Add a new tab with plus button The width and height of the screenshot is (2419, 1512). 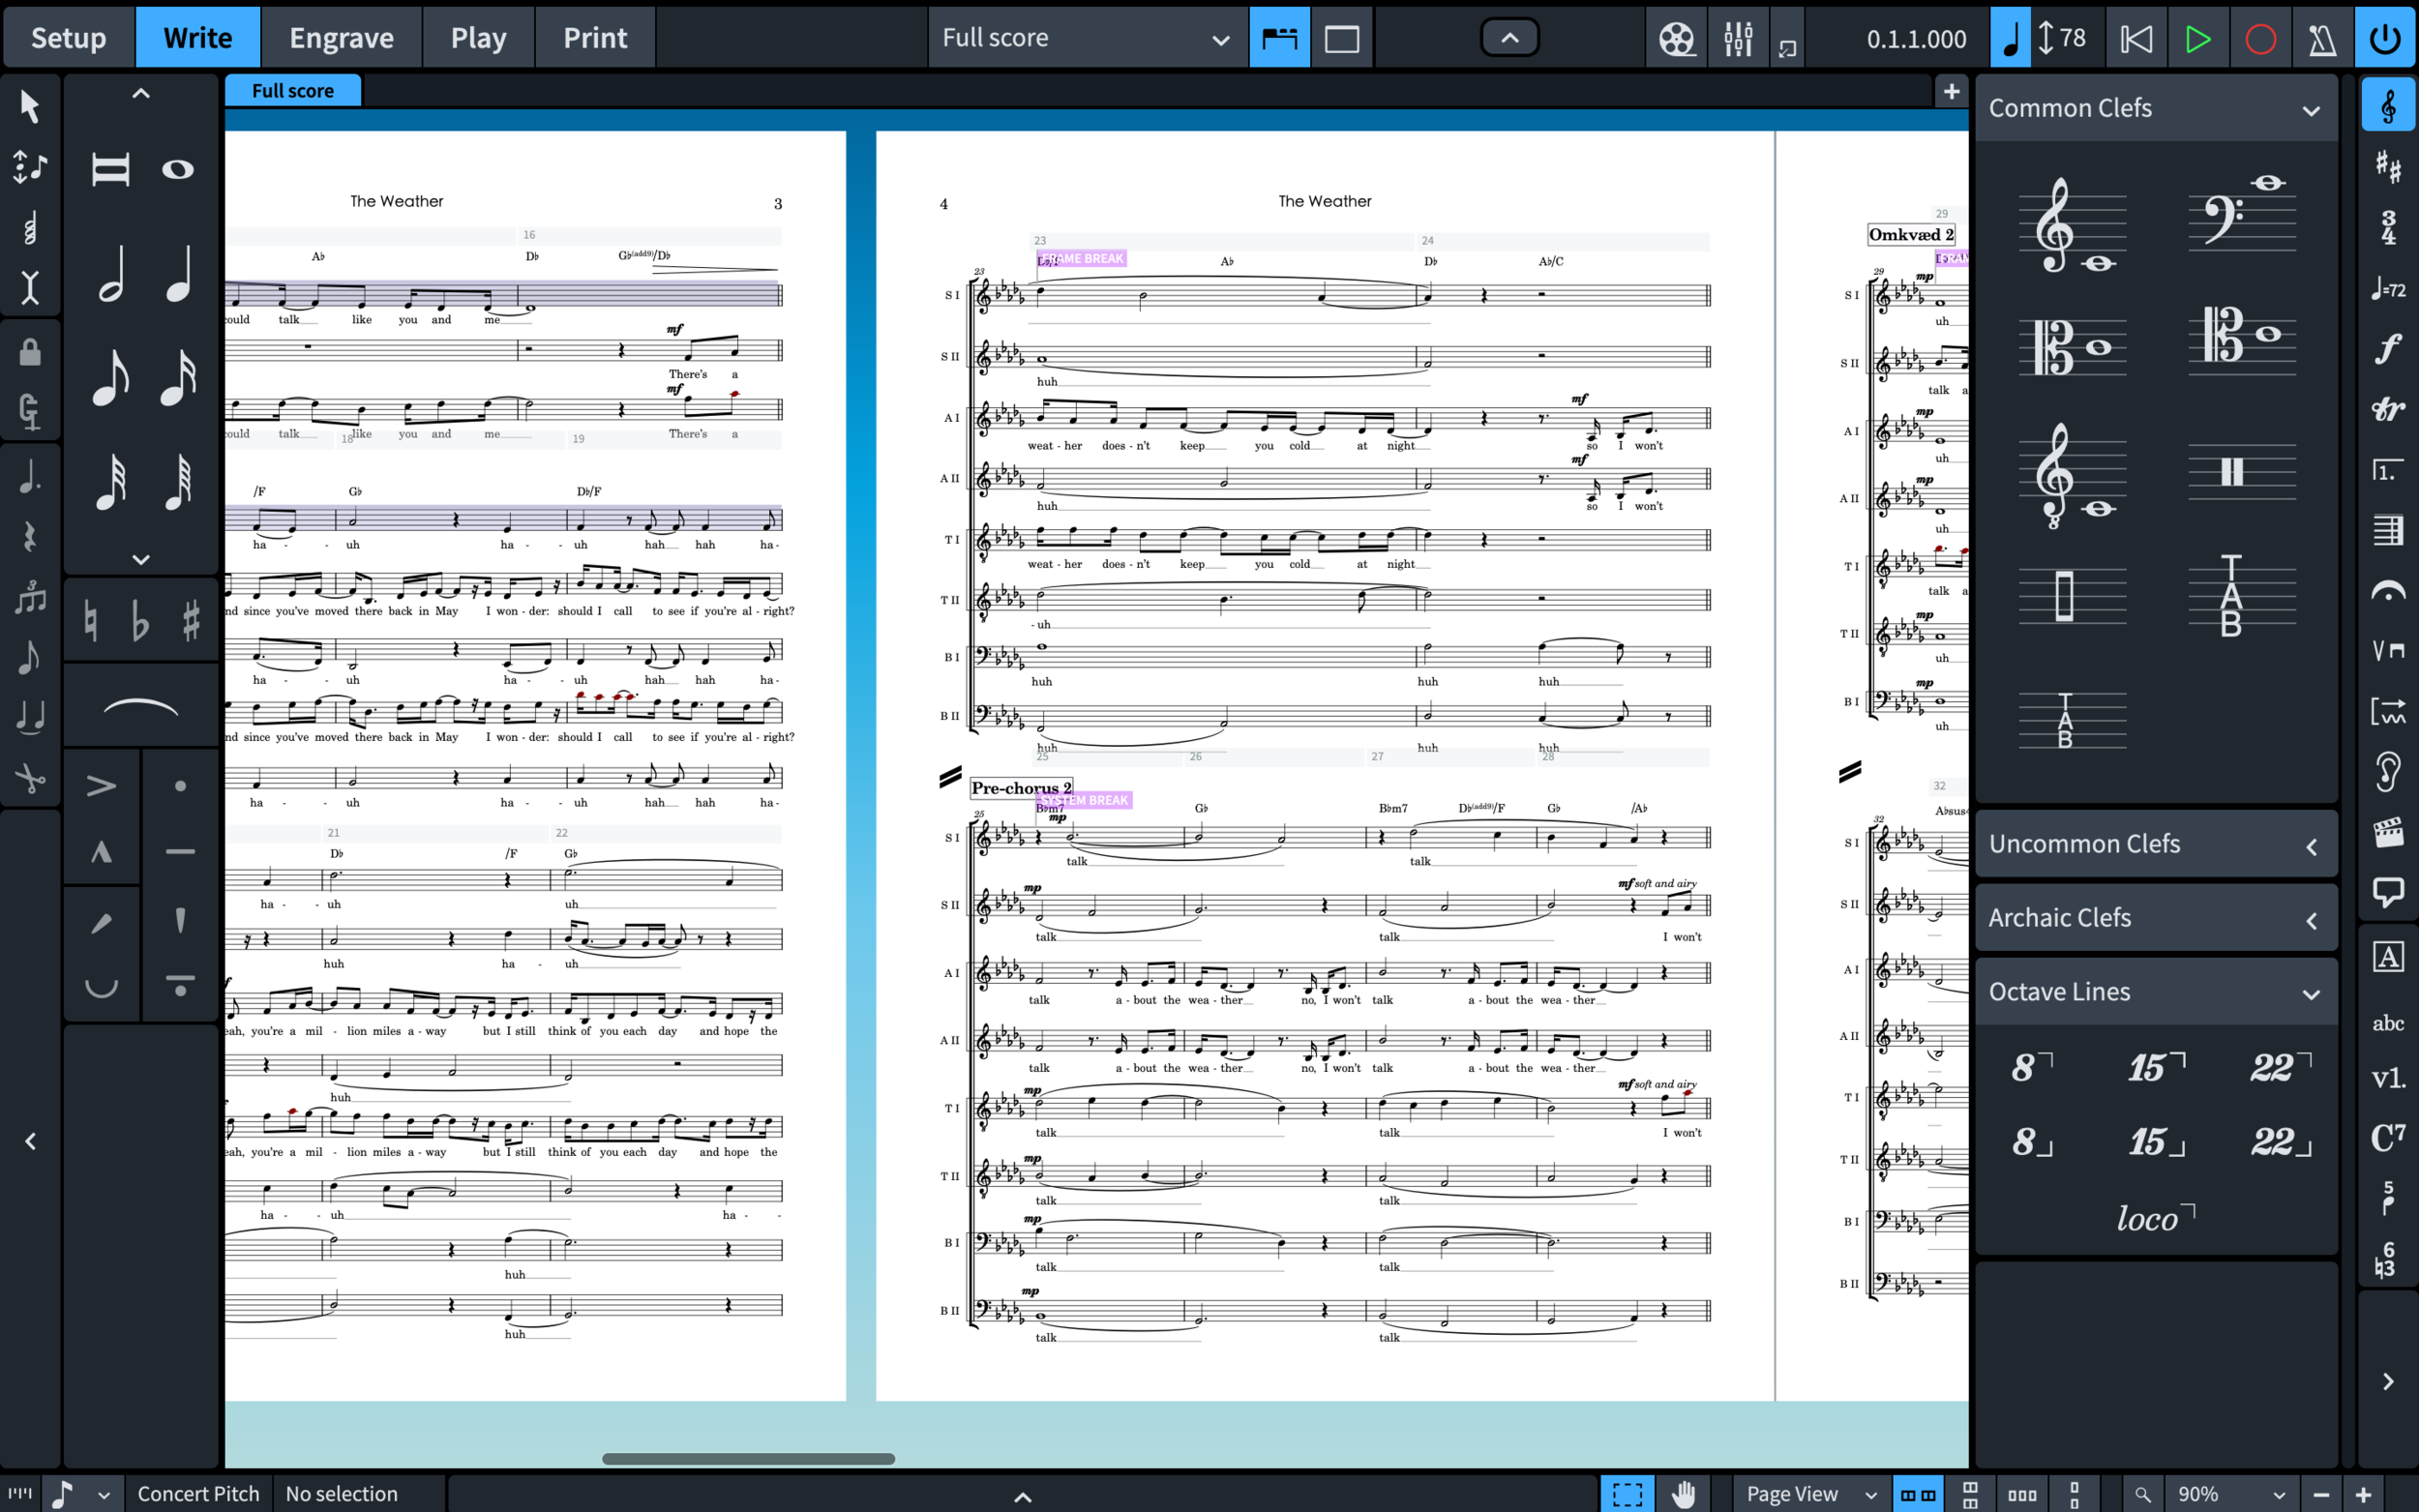1950,92
